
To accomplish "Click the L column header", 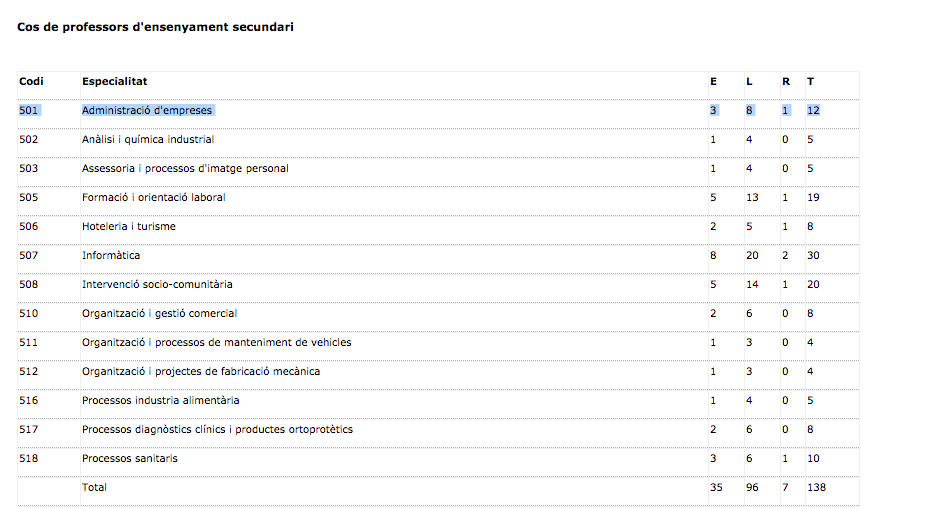I will pyautogui.click(x=749, y=81).
